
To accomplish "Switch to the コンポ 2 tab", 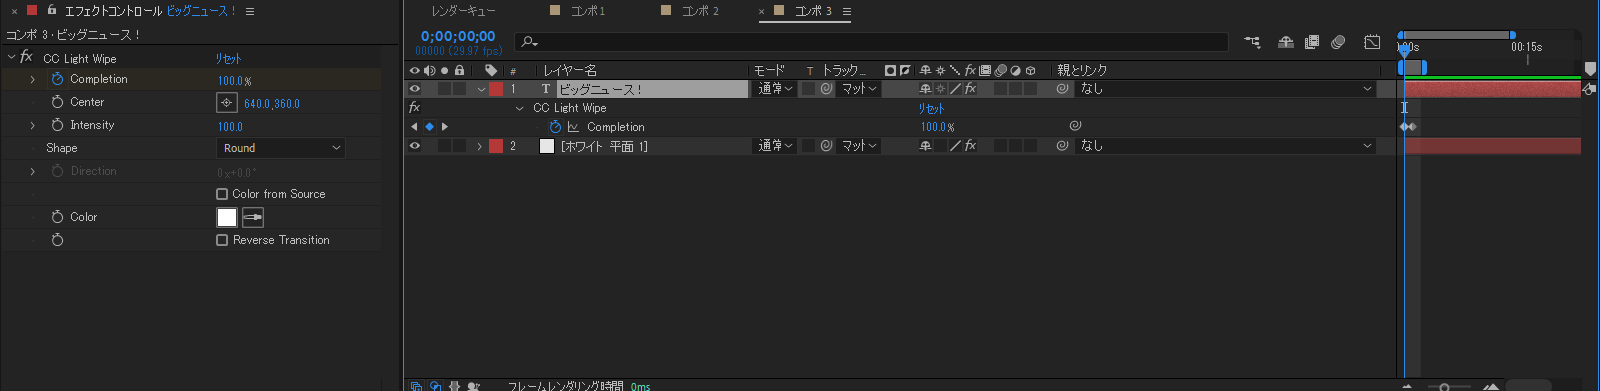I will (x=700, y=11).
